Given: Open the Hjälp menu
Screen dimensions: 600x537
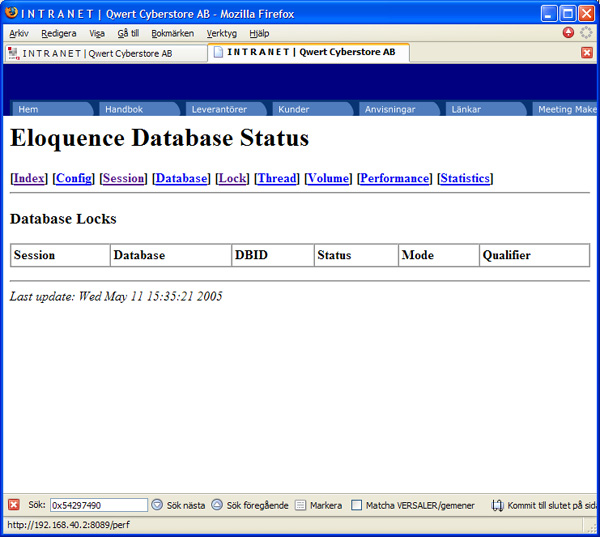Looking at the screenshot, I should click(x=259, y=33).
